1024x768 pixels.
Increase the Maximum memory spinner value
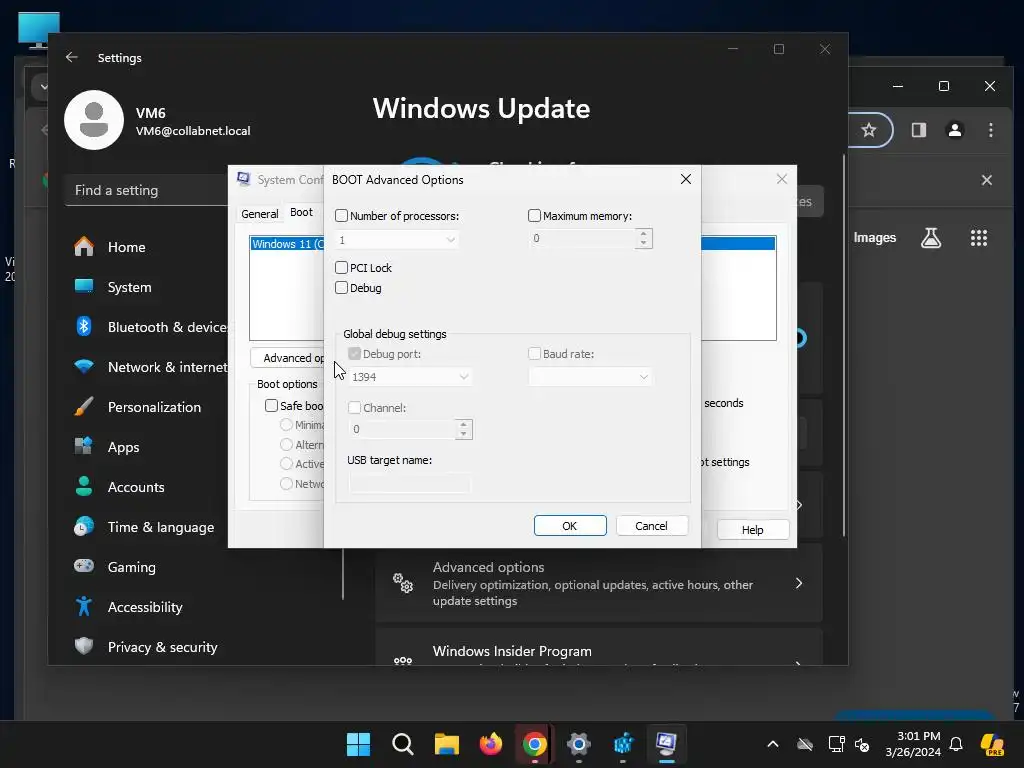point(643,233)
